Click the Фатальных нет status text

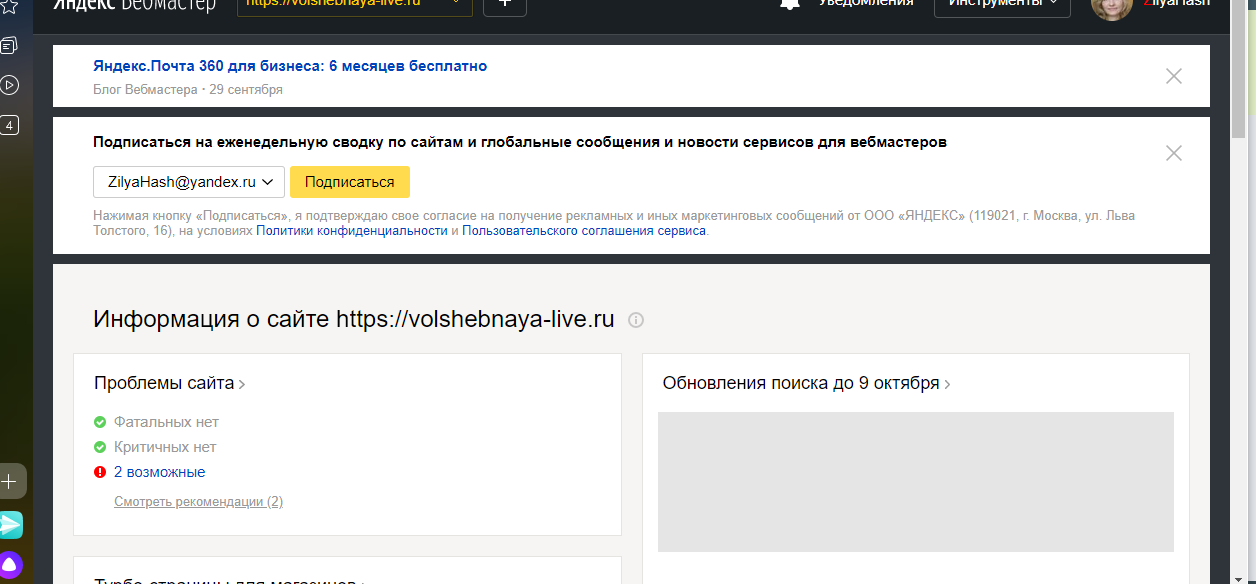tap(166, 422)
